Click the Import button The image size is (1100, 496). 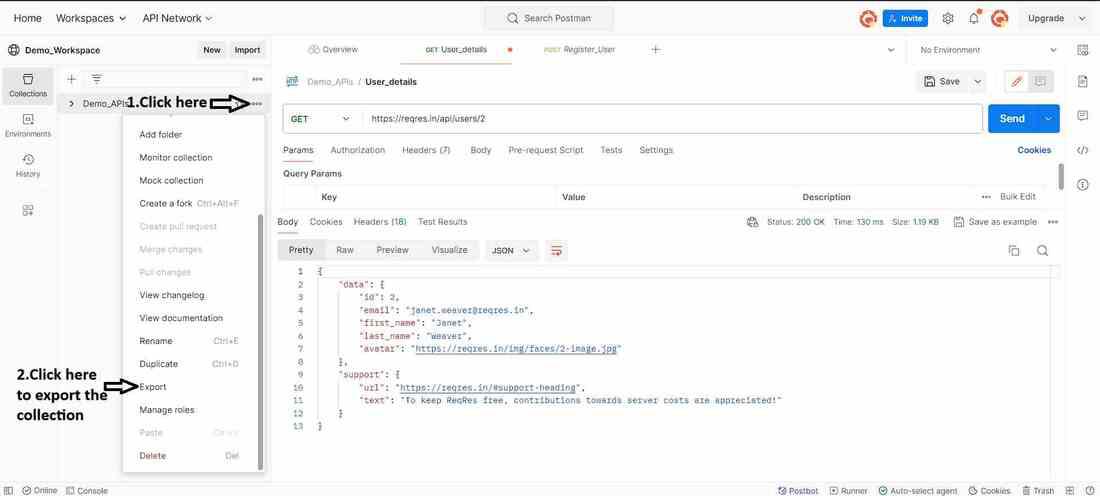coord(247,50)
